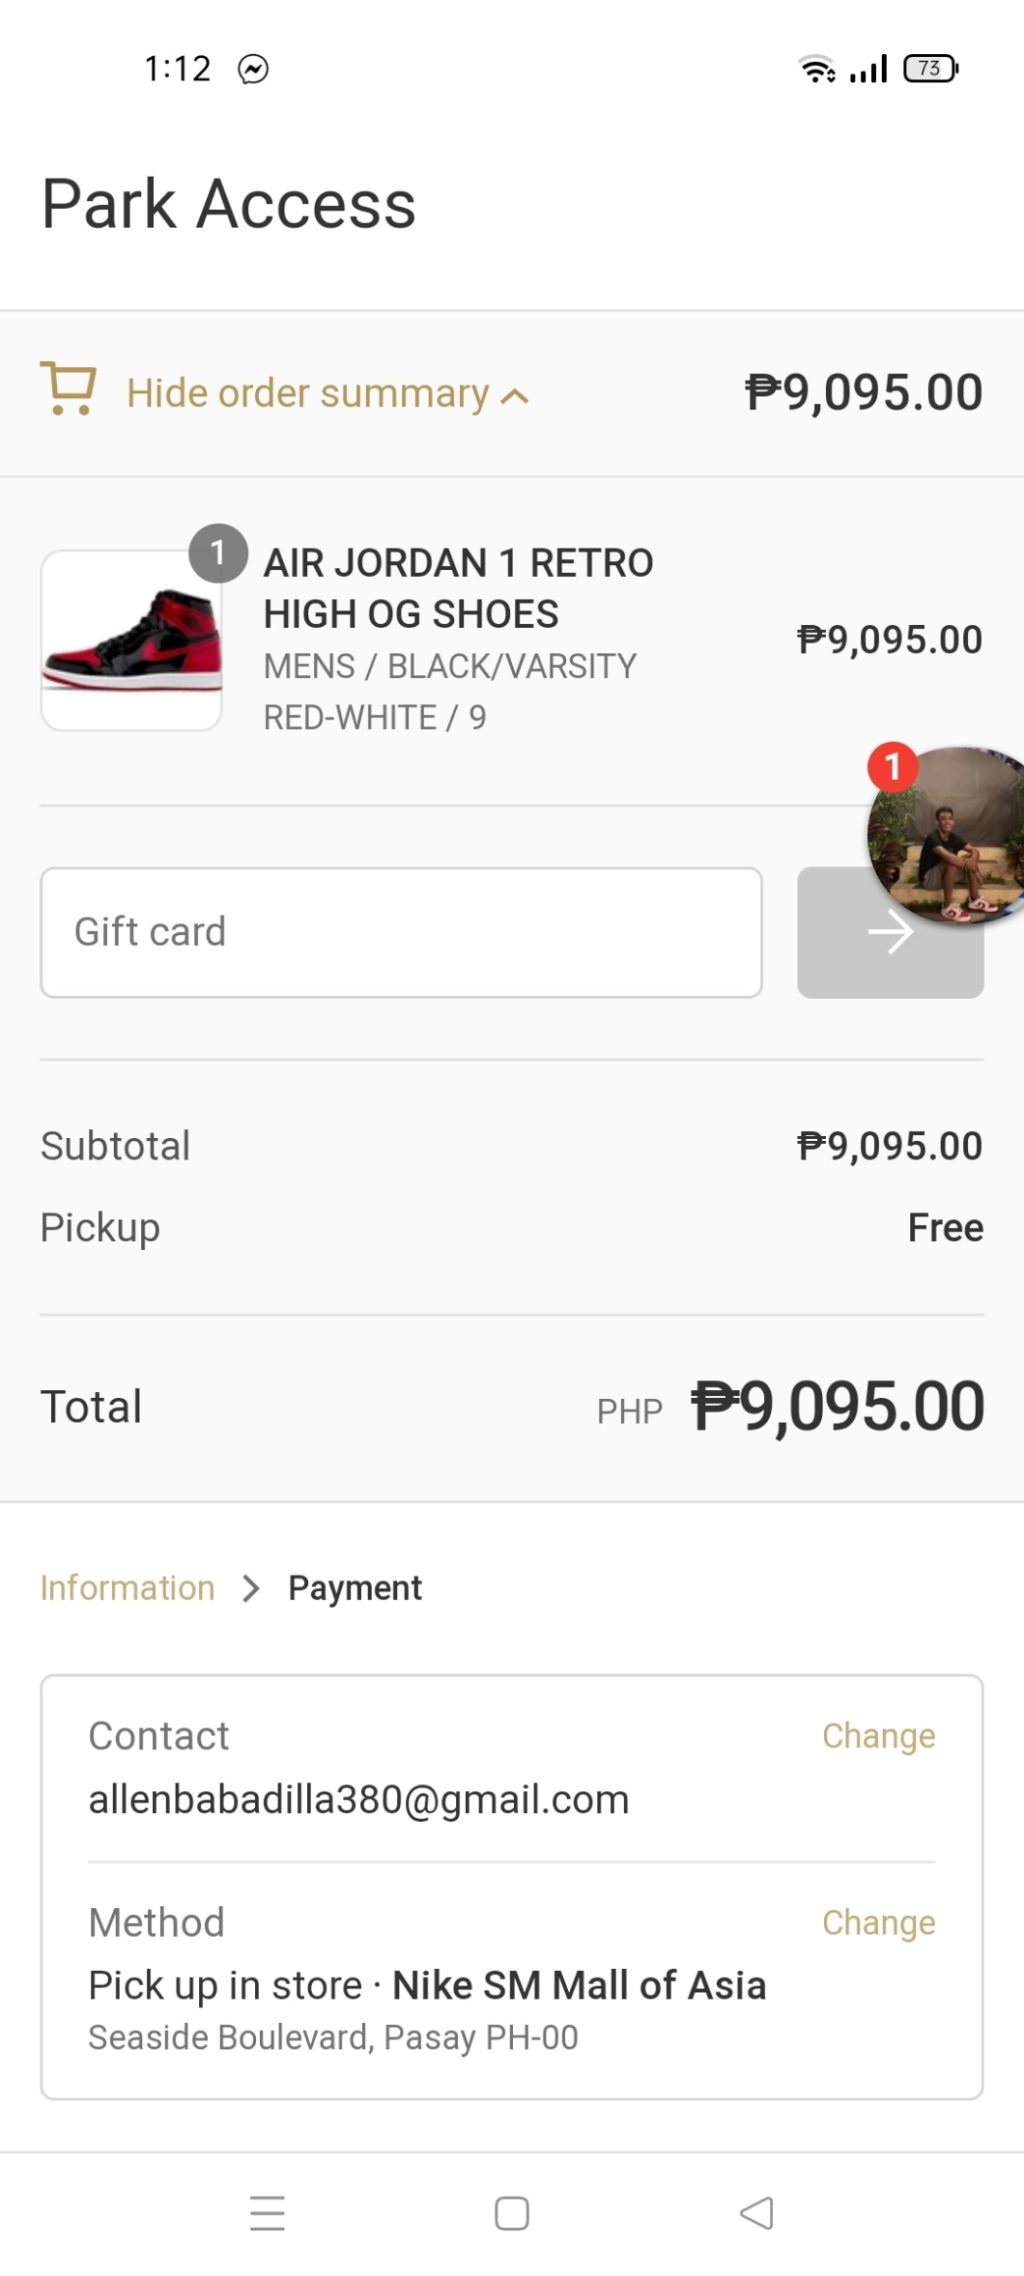Select the Payment breadcrumb step
1024x2276 pixels.
click(355, 1588)
